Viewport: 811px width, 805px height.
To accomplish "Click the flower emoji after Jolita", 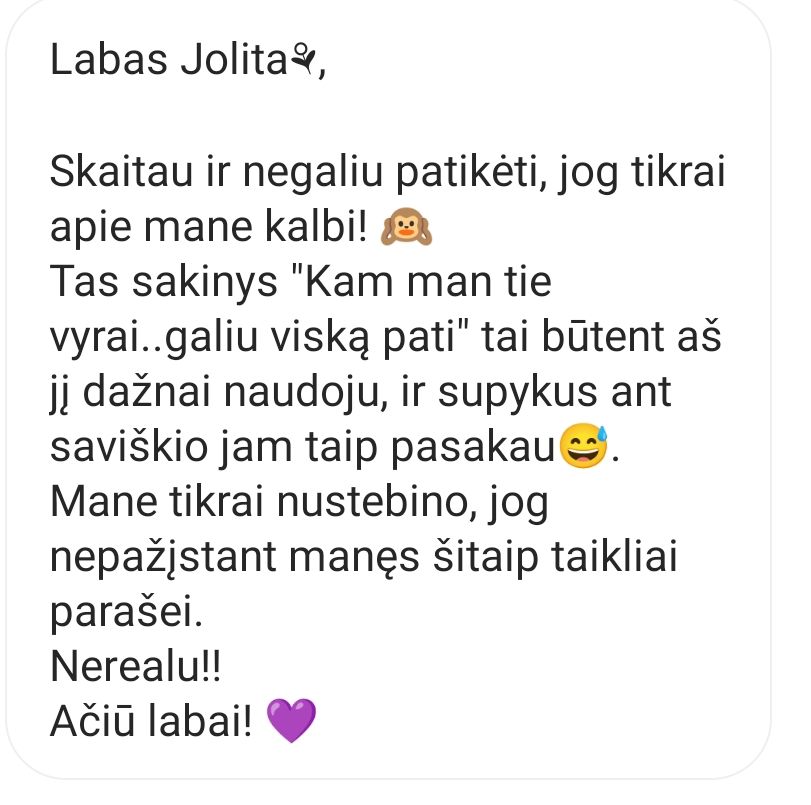I will [304, 59].
